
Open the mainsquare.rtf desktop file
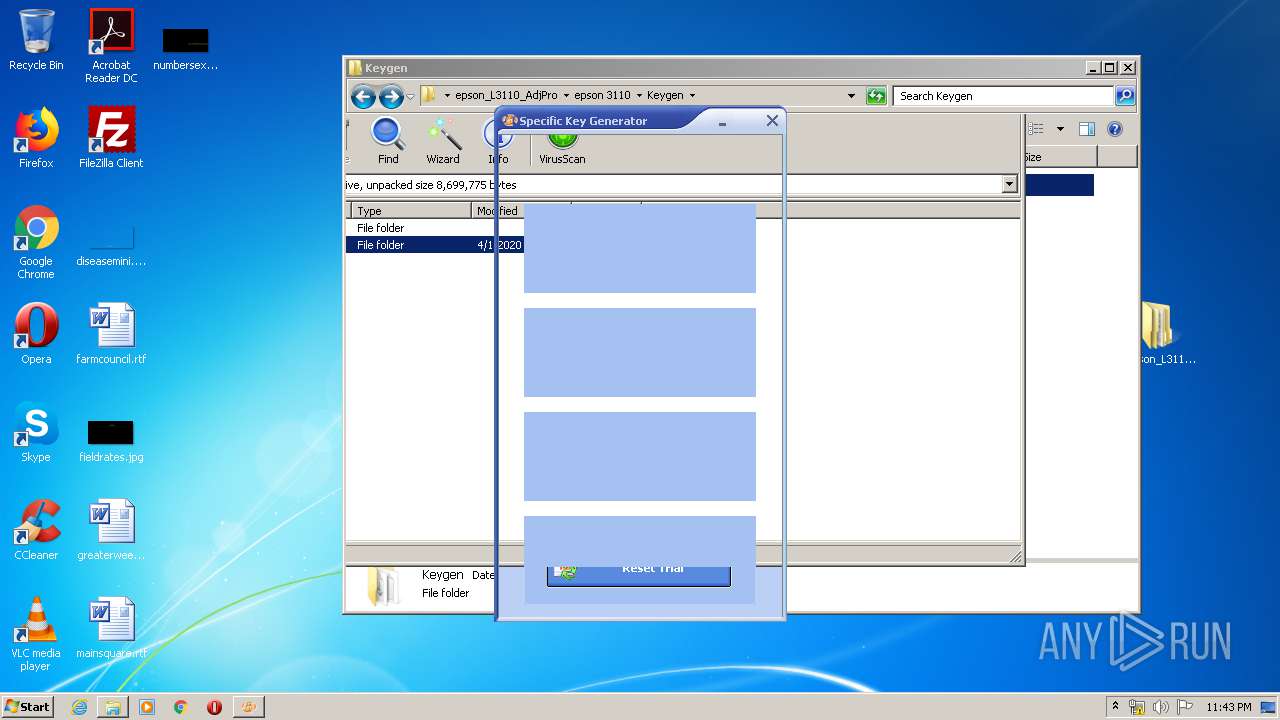[x=111, y=628]
